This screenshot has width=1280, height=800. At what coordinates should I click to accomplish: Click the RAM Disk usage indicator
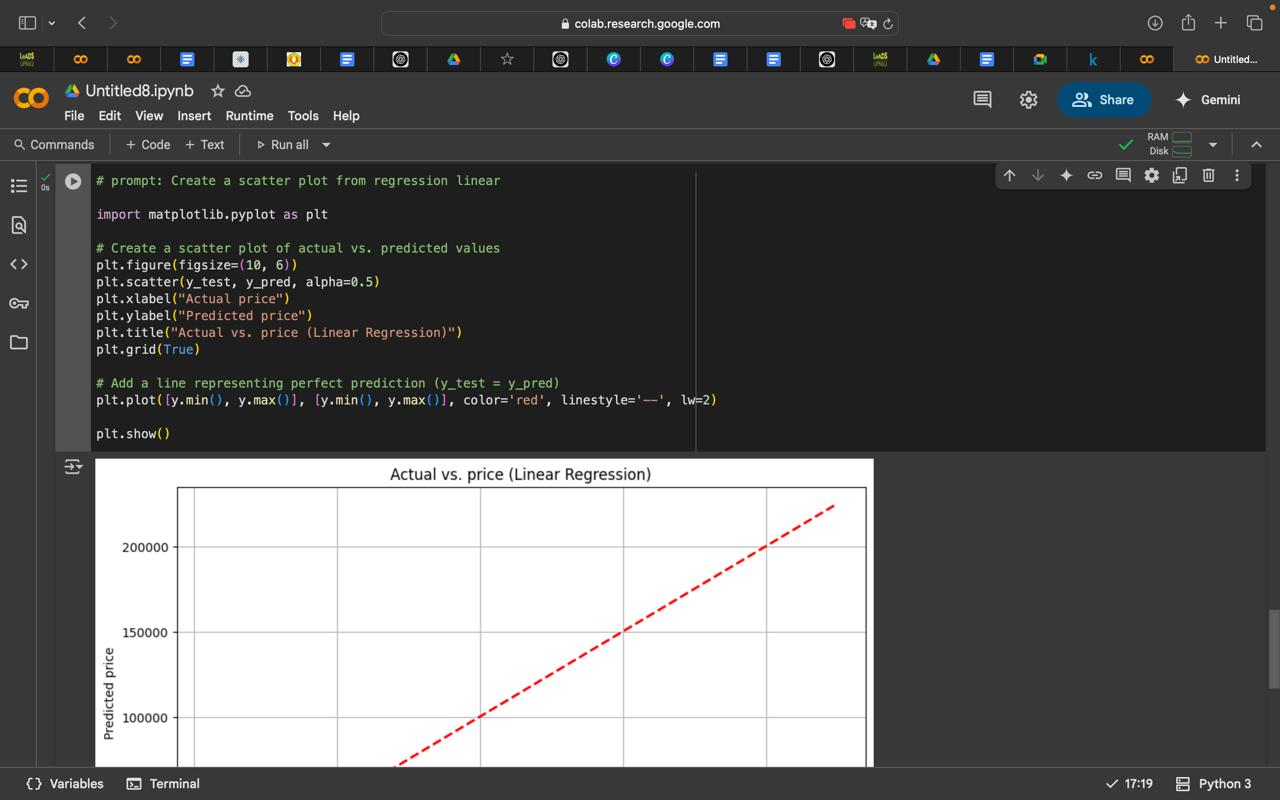coord(1170,144)
